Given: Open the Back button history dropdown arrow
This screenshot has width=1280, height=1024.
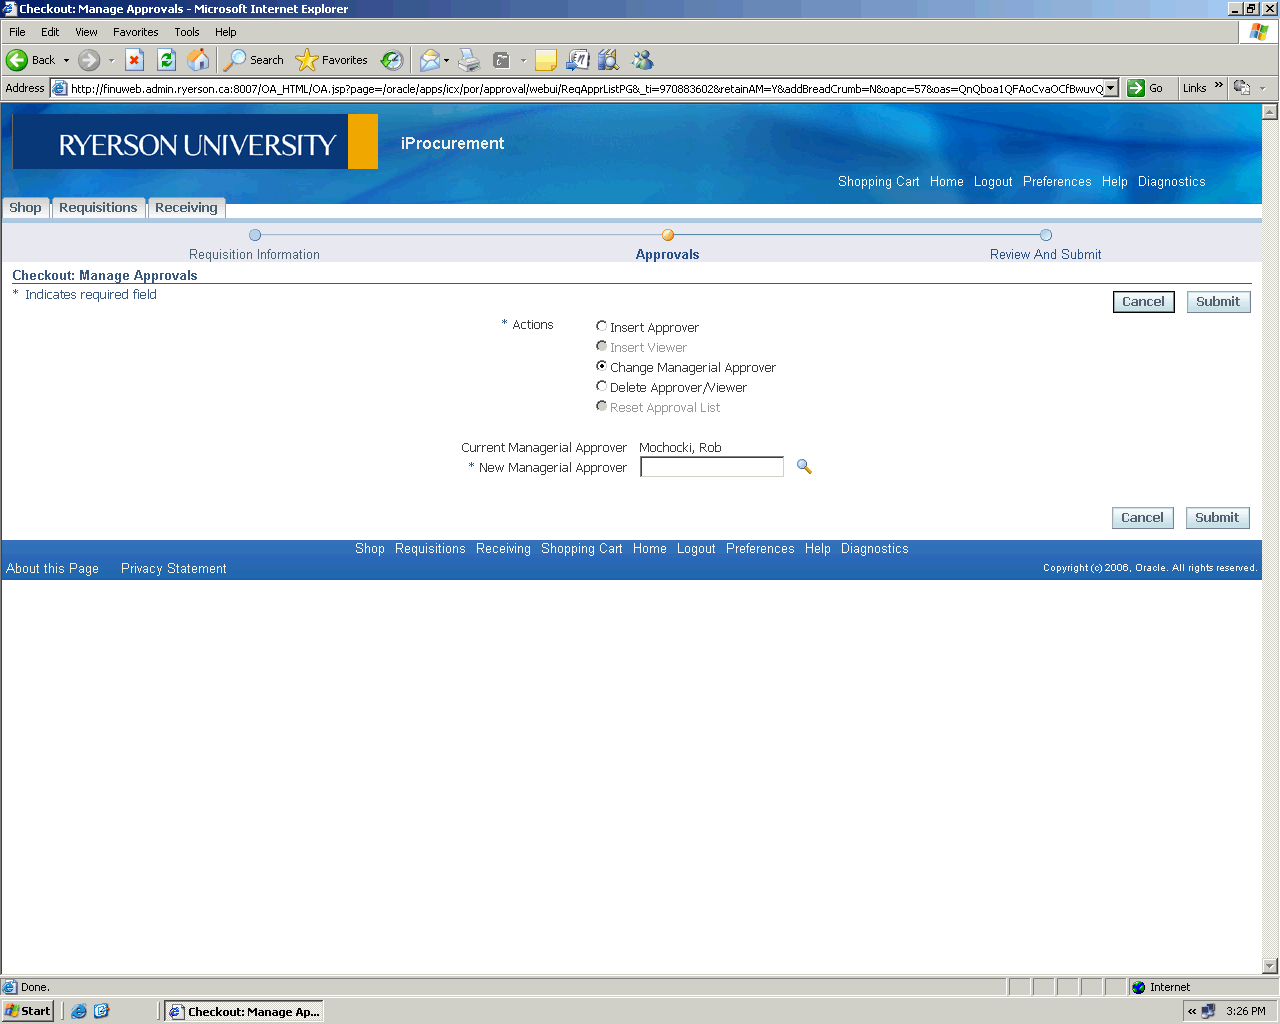Looking at the screenshot, I should point(67,60).
